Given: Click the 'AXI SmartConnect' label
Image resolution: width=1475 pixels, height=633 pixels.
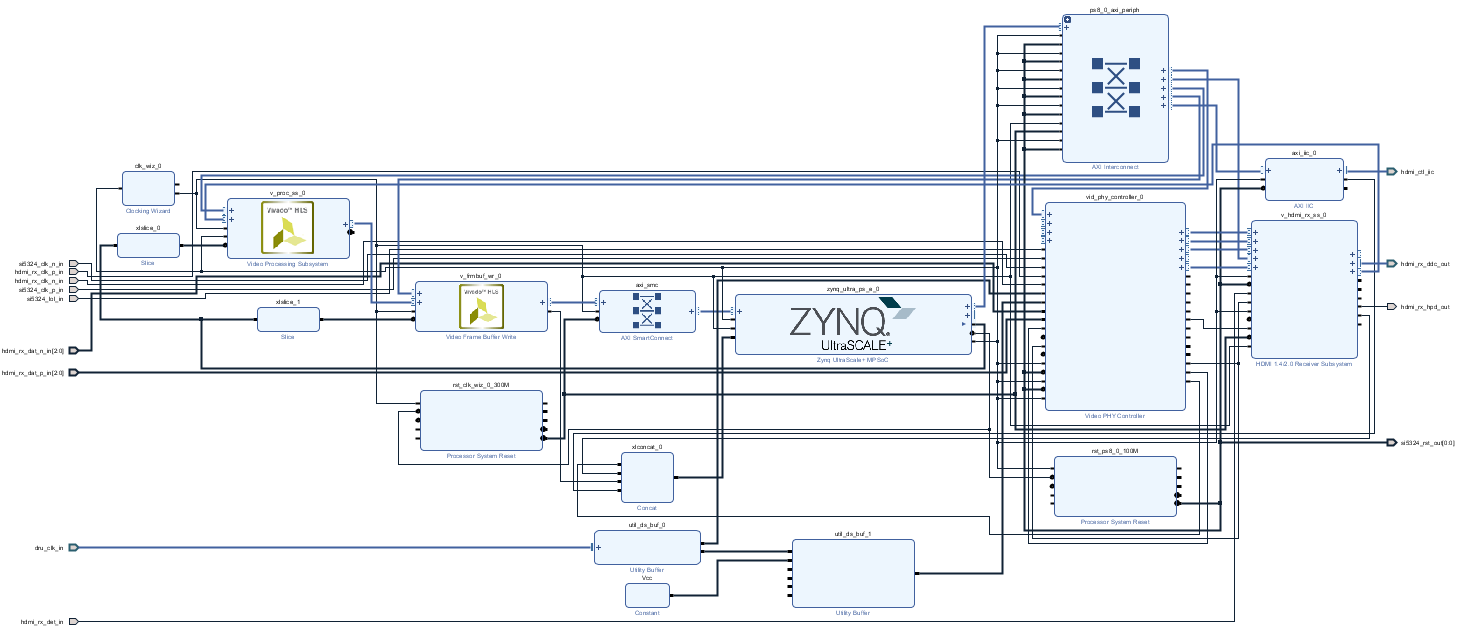Looking at the screenshot, I should [647, 338].
